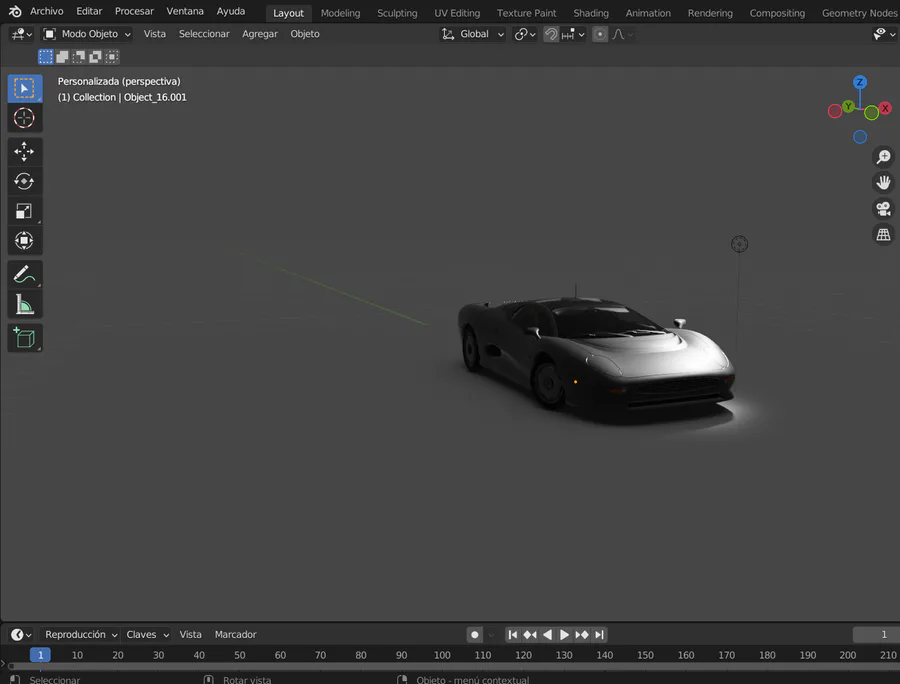Select the Add Cube tool
This screenshot has height=684, width=900.
click(x=25, y=338)
